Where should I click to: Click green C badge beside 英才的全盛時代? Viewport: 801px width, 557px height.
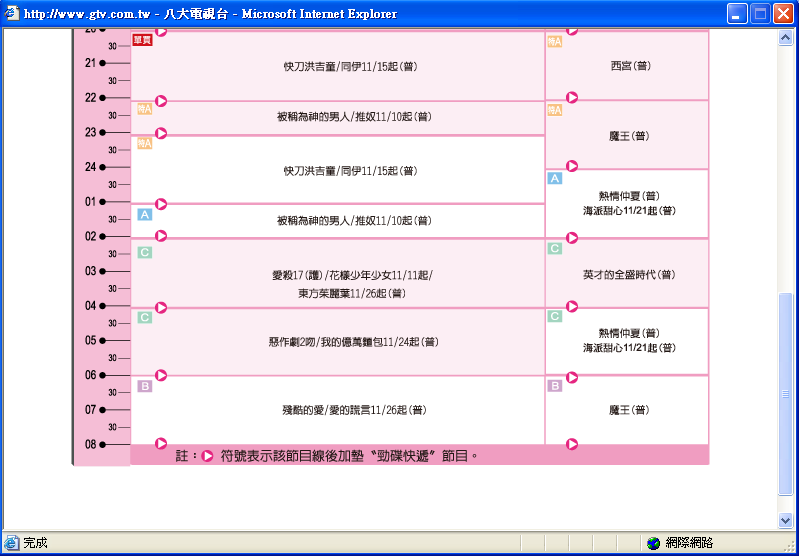pyautogui.click(x=554, y=248)
